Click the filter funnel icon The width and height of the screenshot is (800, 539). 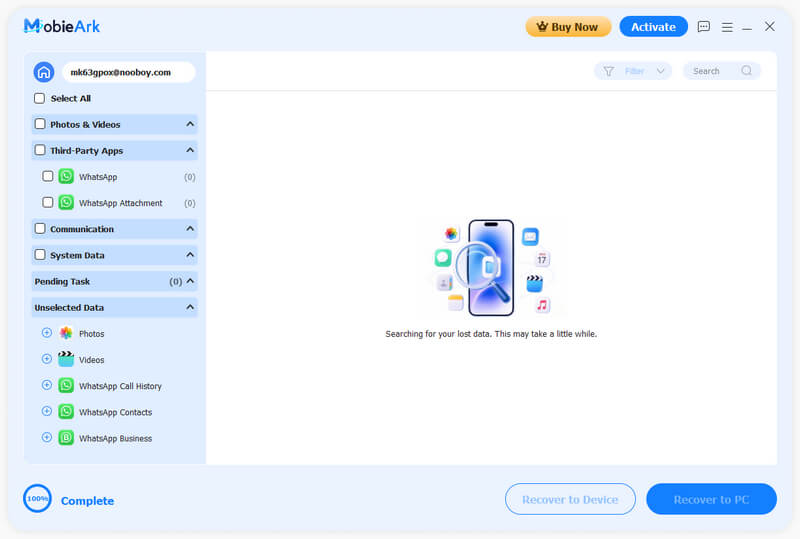pyautogui.click(x=608, y=71)
